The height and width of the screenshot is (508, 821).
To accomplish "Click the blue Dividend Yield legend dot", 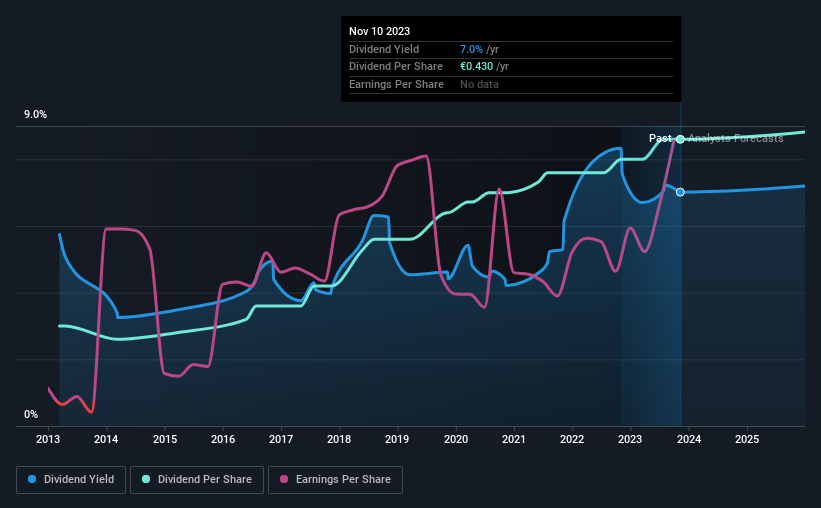I will [32, 479].
